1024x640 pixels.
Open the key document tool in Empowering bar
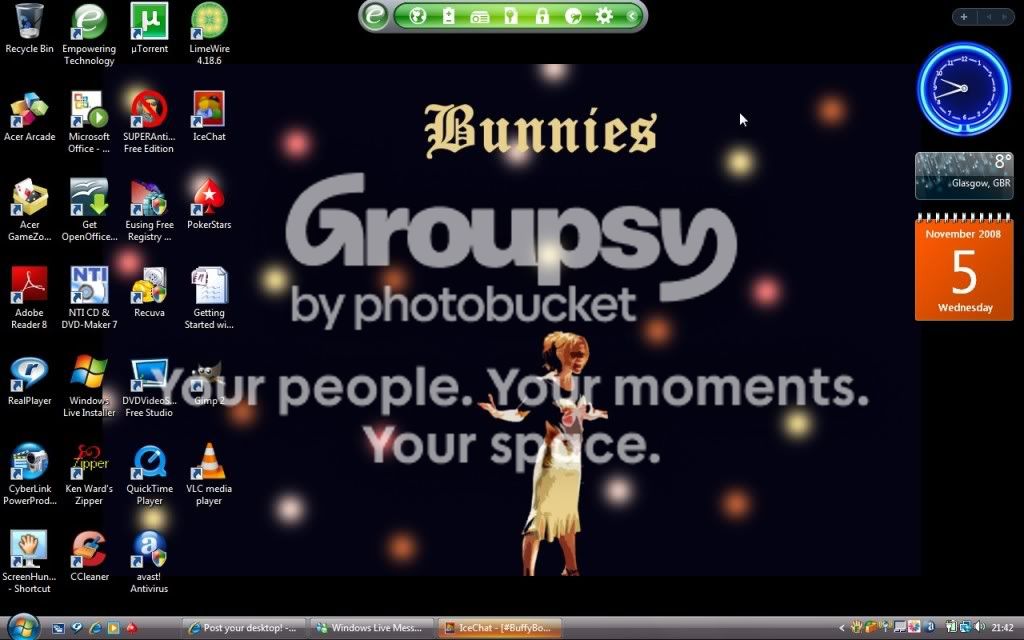[x=511, y=16]
